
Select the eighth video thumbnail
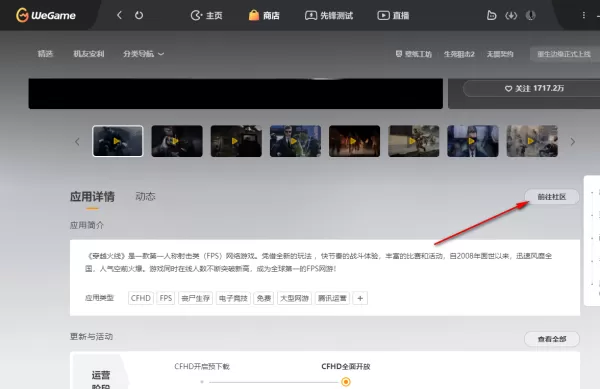pyautogui.click(x=532, y=141)
